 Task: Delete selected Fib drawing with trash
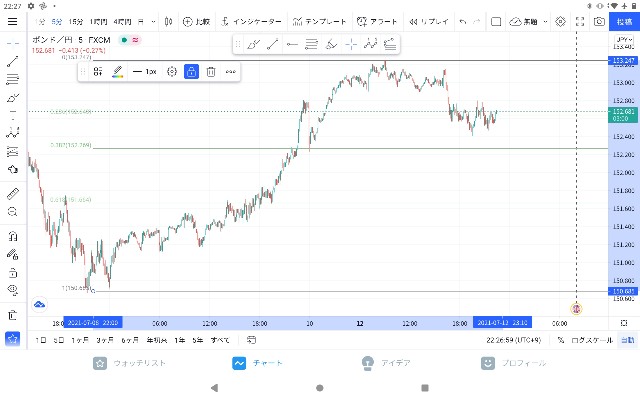click(x=211, y=72)
